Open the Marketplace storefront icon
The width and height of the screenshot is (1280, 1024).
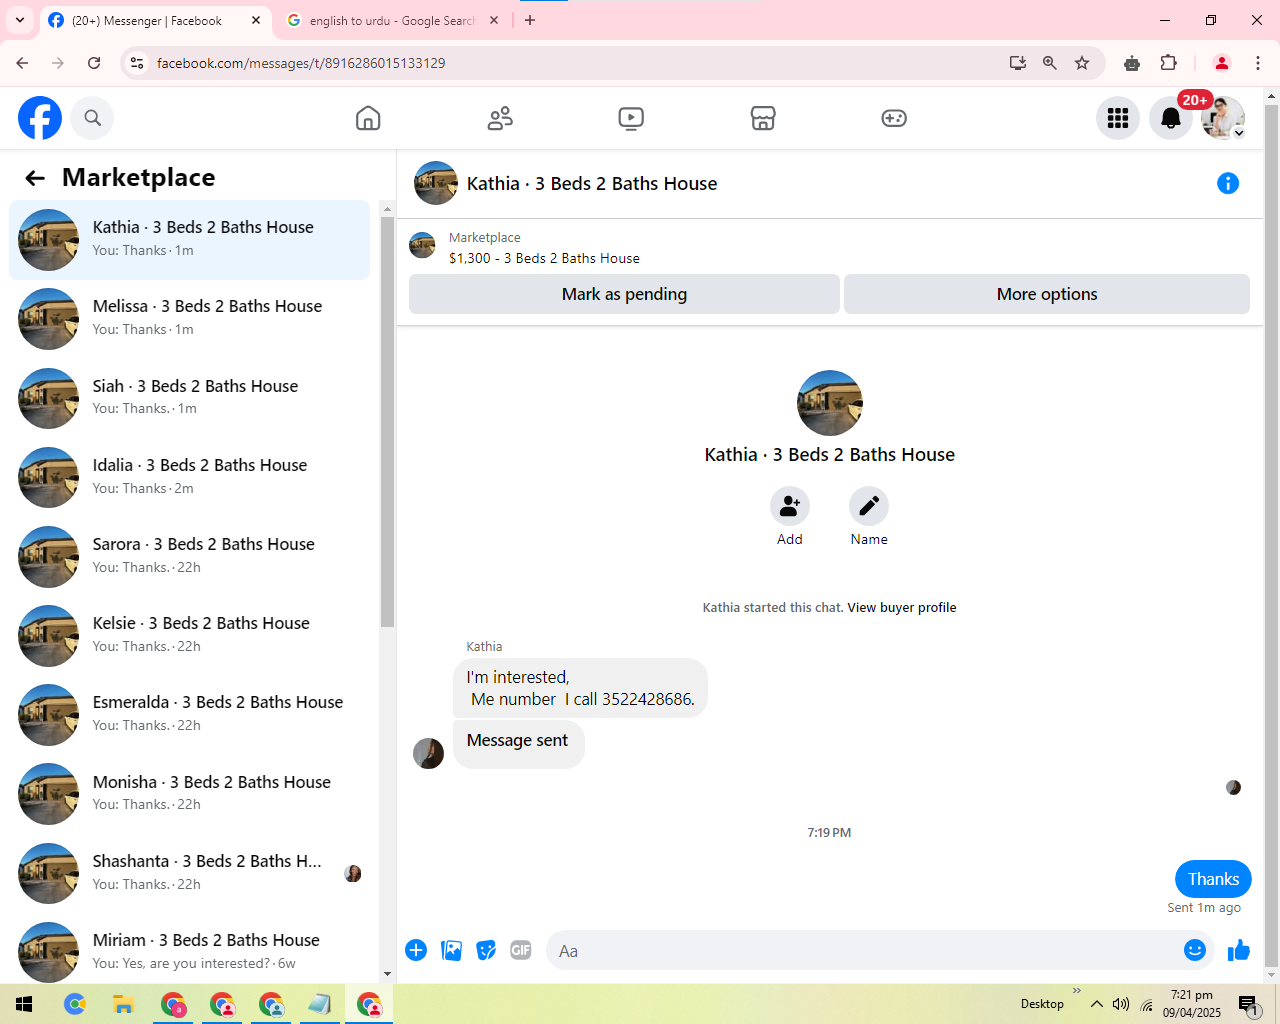763,118
